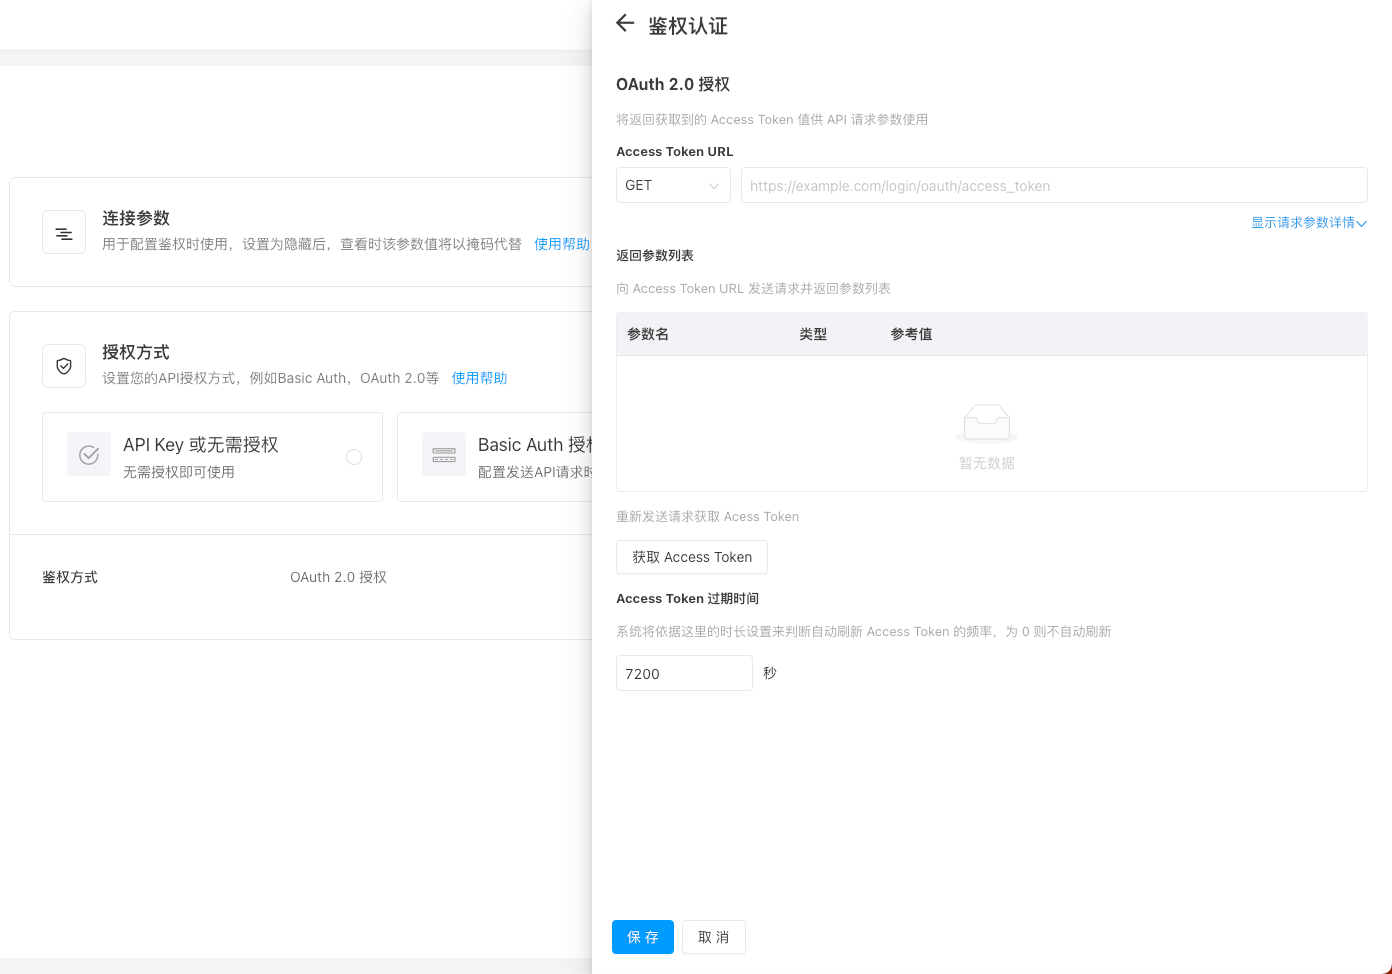Click the dropdown chevron next to GET
This screenshot has height=974, width=1392.
point(713,185)
